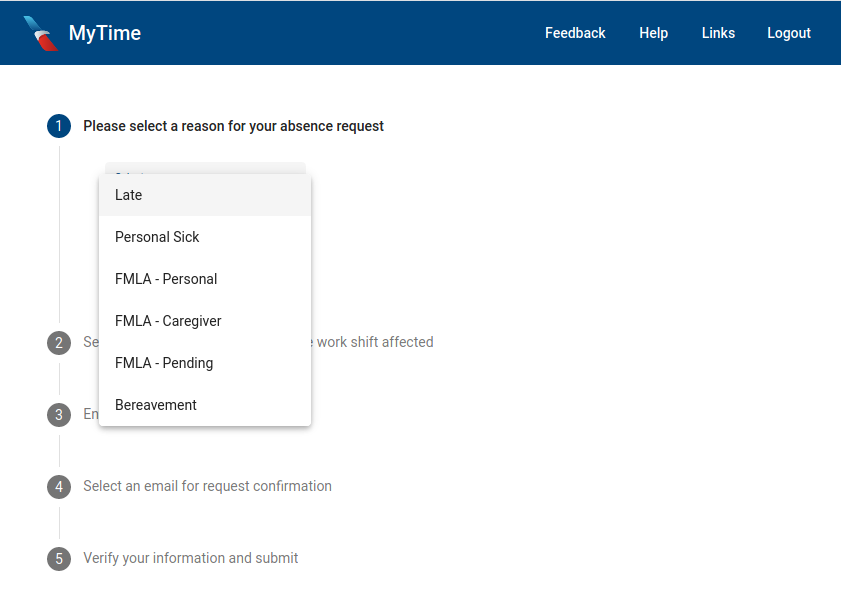This screenshot has width=841, height=604.
Task: Open the Help page
Action: click(653, 33)
